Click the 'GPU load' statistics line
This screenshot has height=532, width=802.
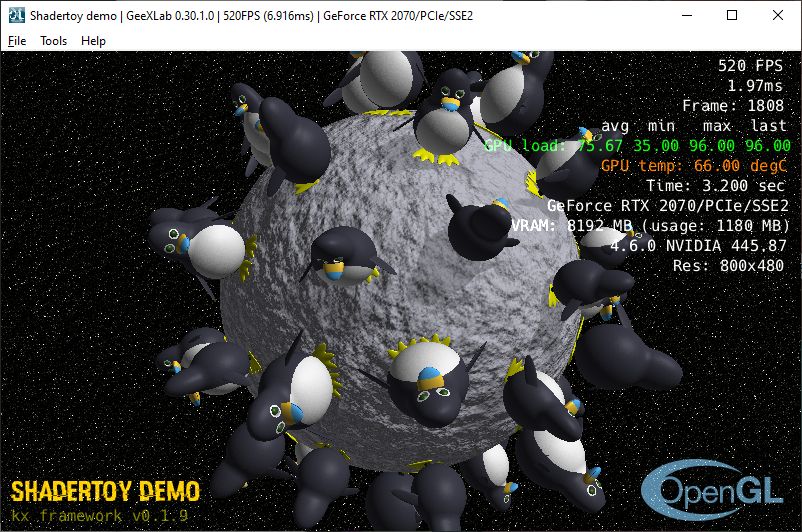tap(637, 146)
